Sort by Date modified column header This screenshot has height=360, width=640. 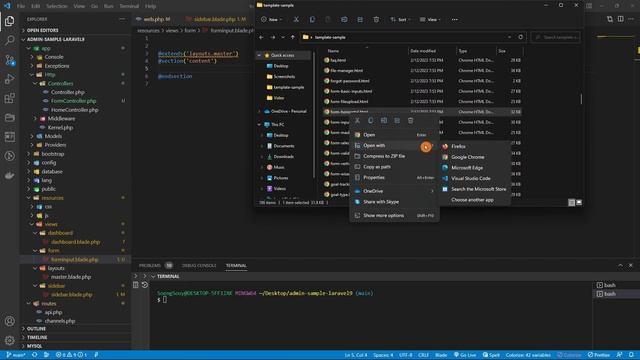point(423,51)
